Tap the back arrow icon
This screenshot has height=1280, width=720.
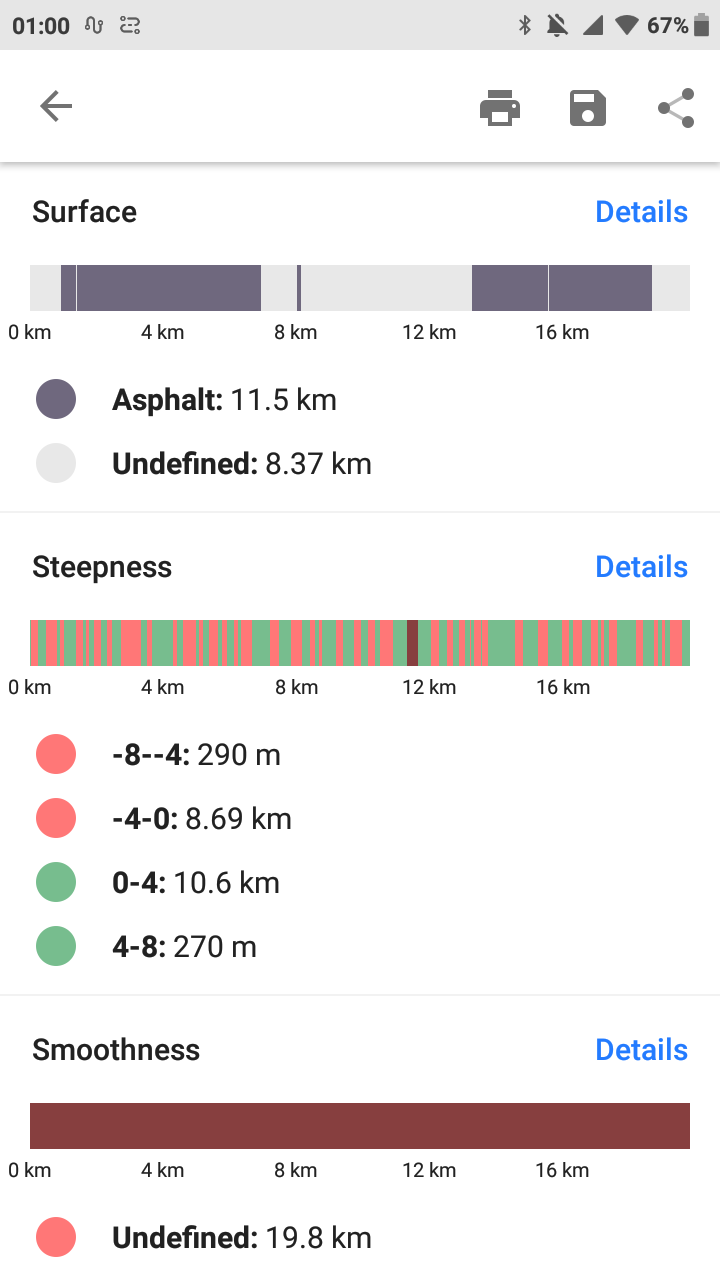tap(56, 107)
